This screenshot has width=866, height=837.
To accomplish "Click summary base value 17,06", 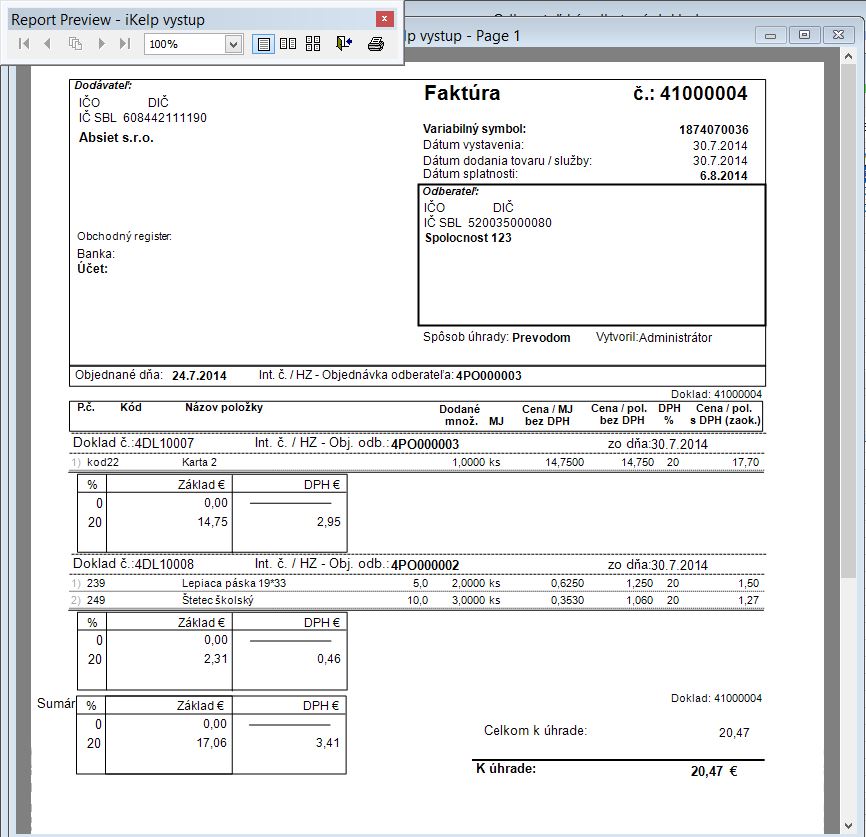I will (x=212, y=743).
